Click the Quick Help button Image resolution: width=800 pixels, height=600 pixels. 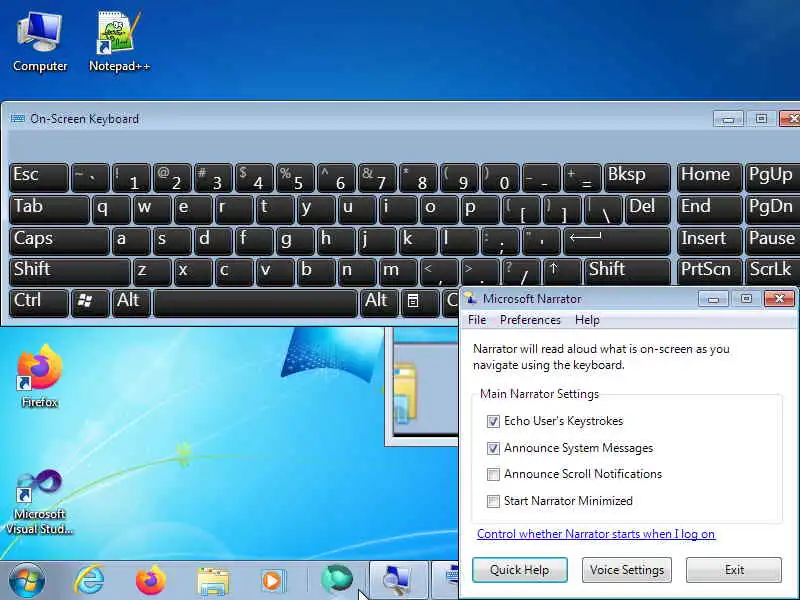point(519,570)
